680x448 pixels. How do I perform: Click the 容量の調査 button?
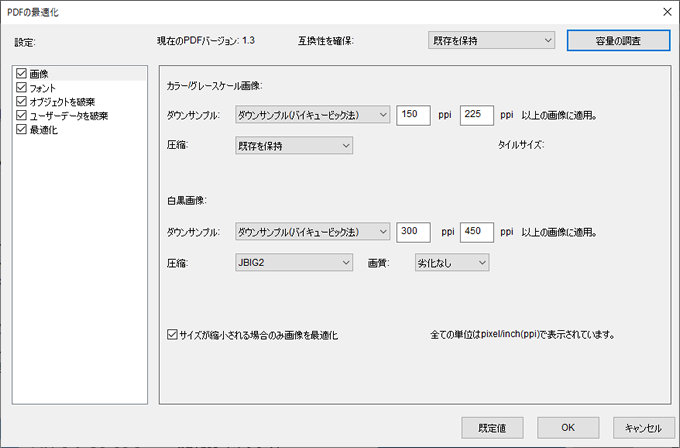617,41
